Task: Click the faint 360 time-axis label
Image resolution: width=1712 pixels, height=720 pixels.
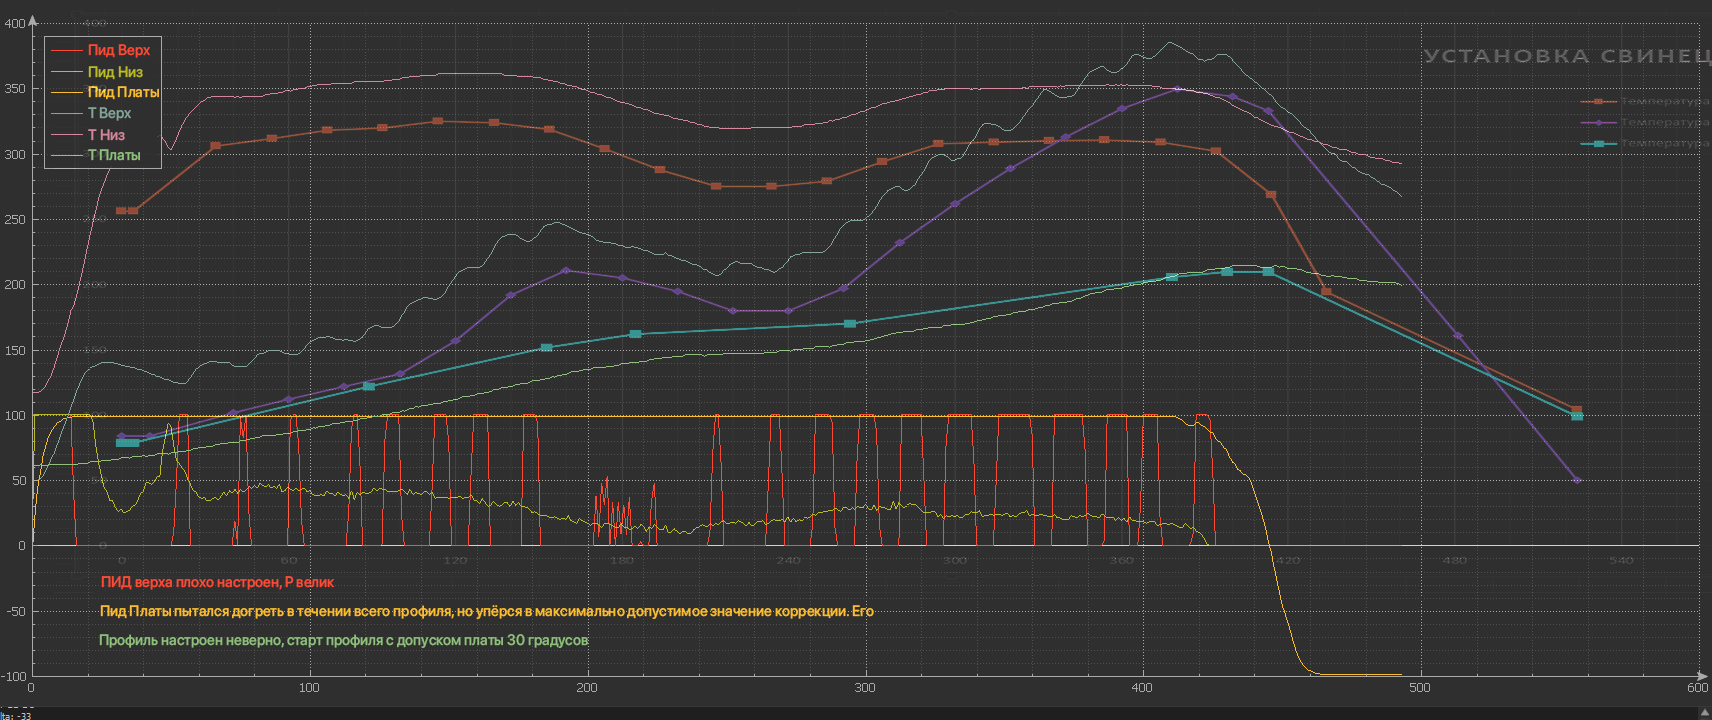Action: [1121, 560]
